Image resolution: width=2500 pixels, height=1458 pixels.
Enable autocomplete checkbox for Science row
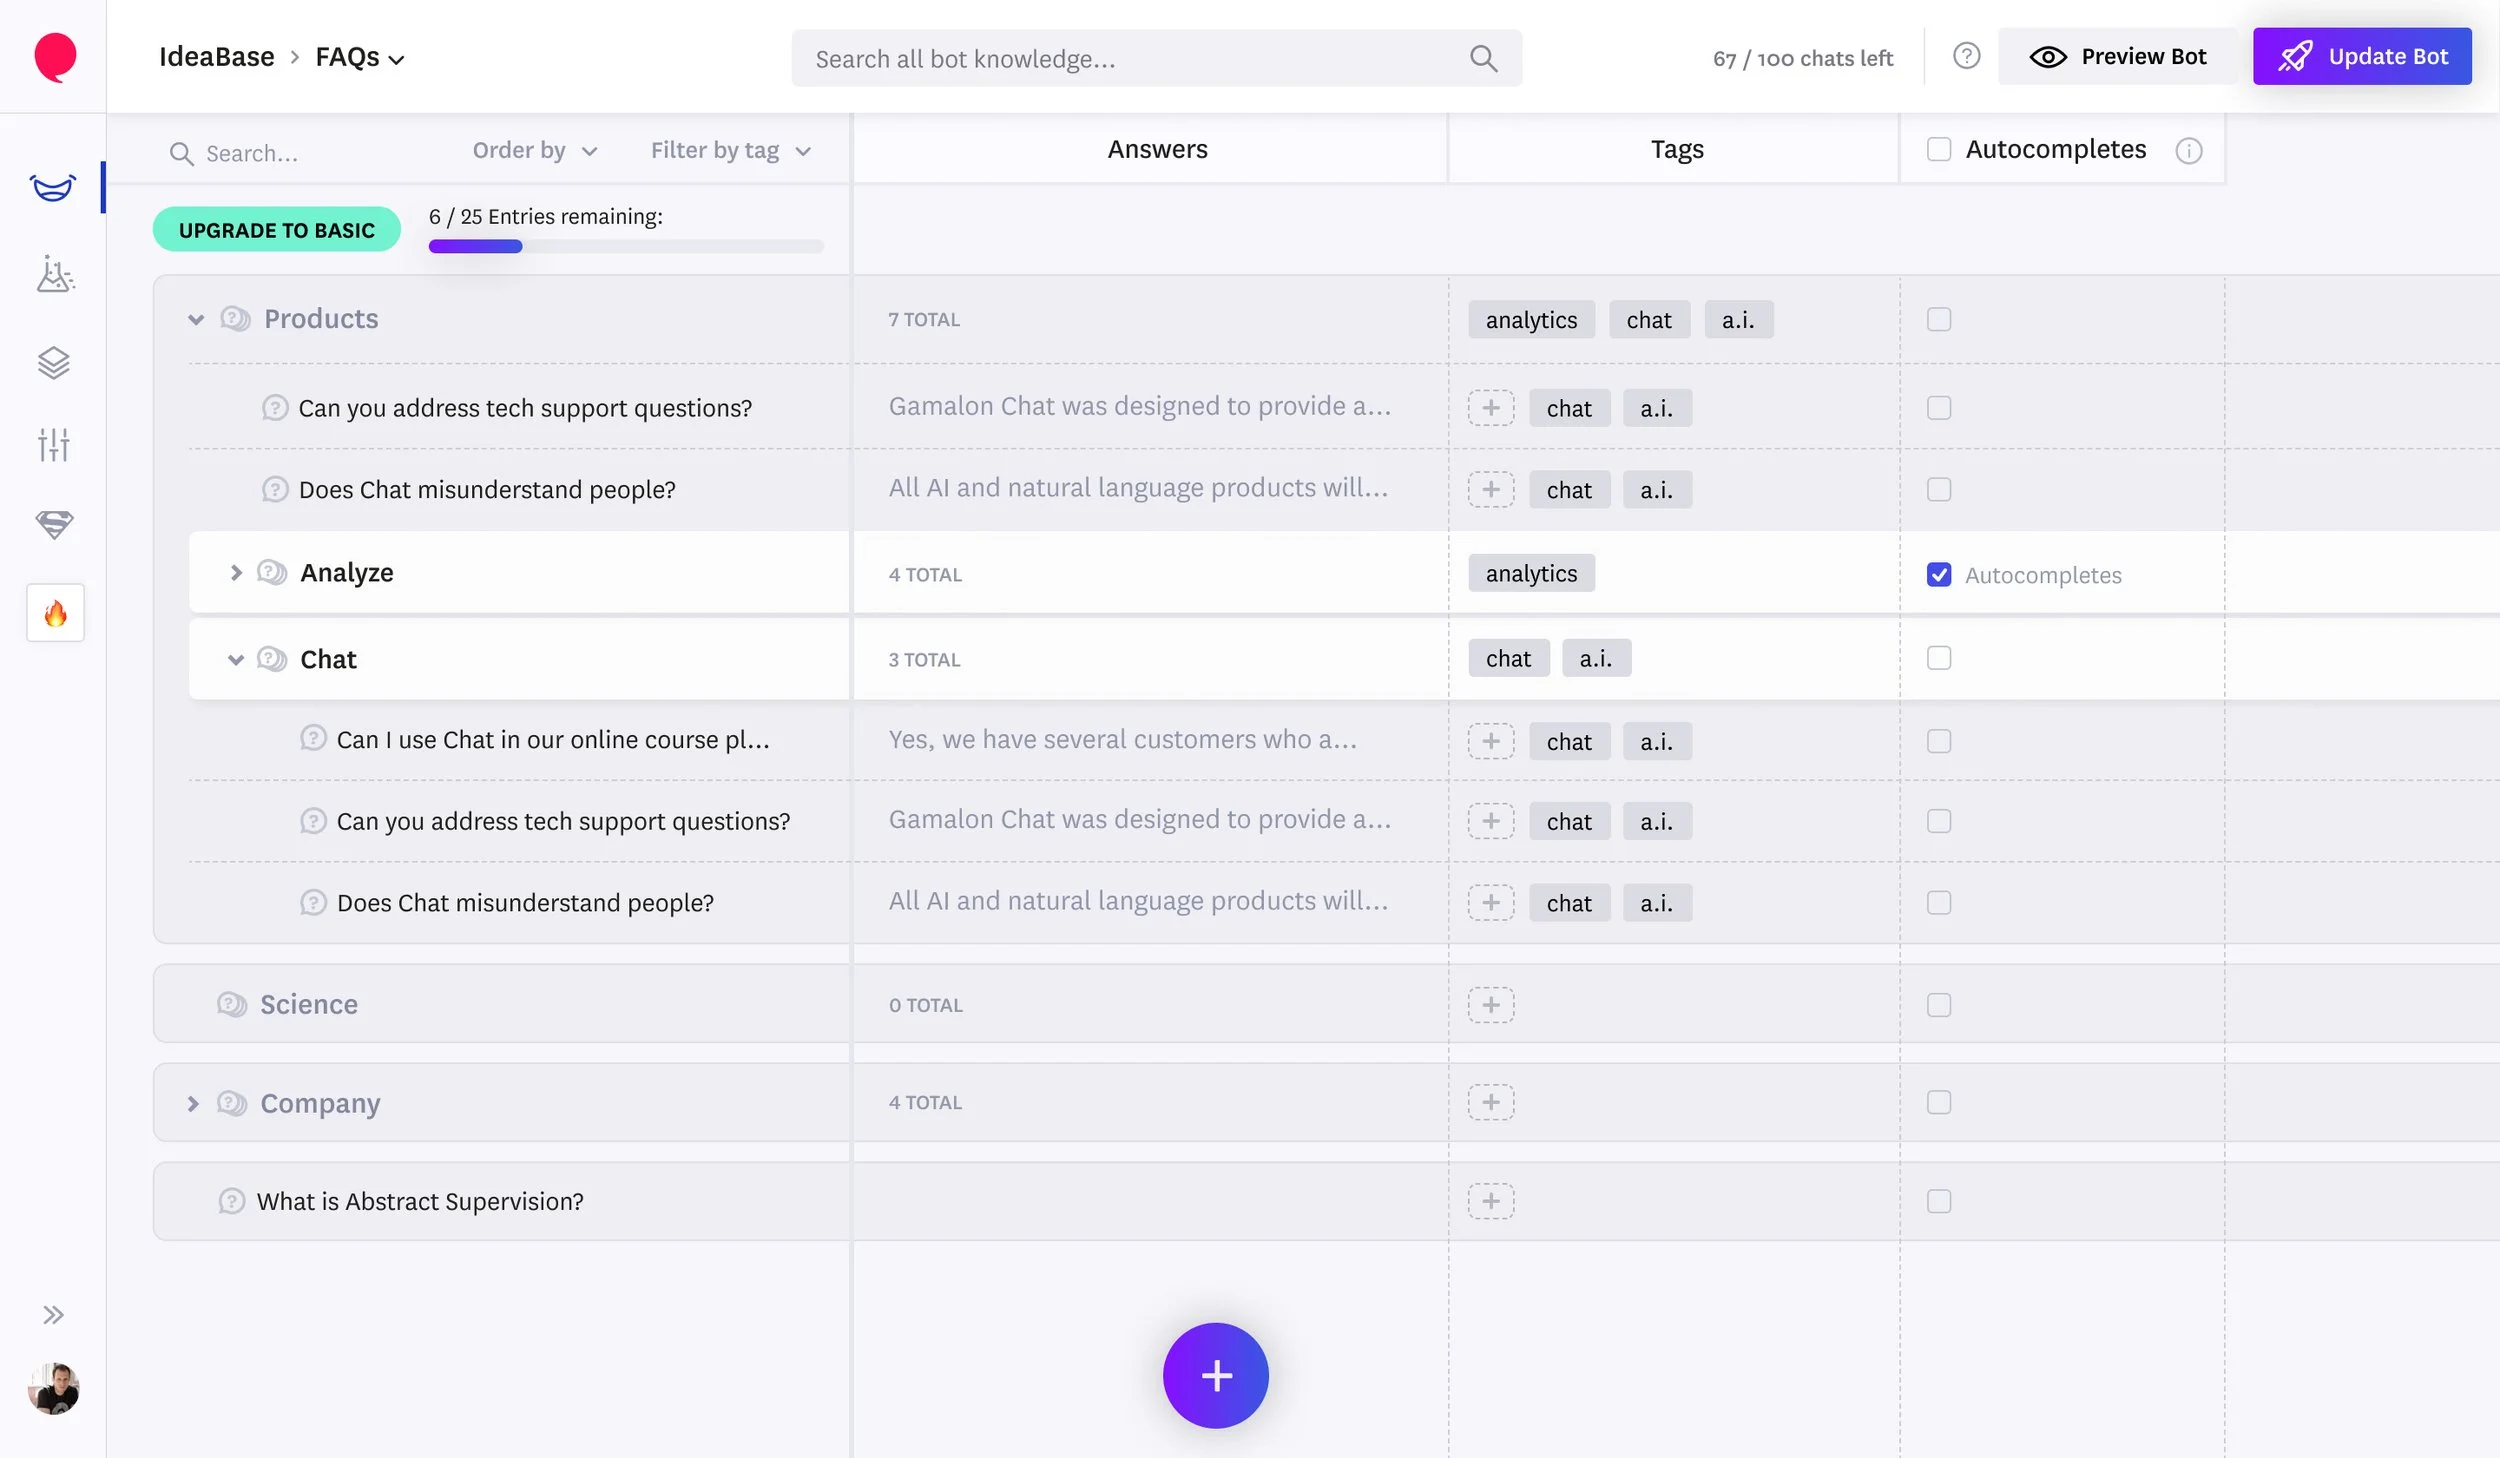(1938, 1005)
